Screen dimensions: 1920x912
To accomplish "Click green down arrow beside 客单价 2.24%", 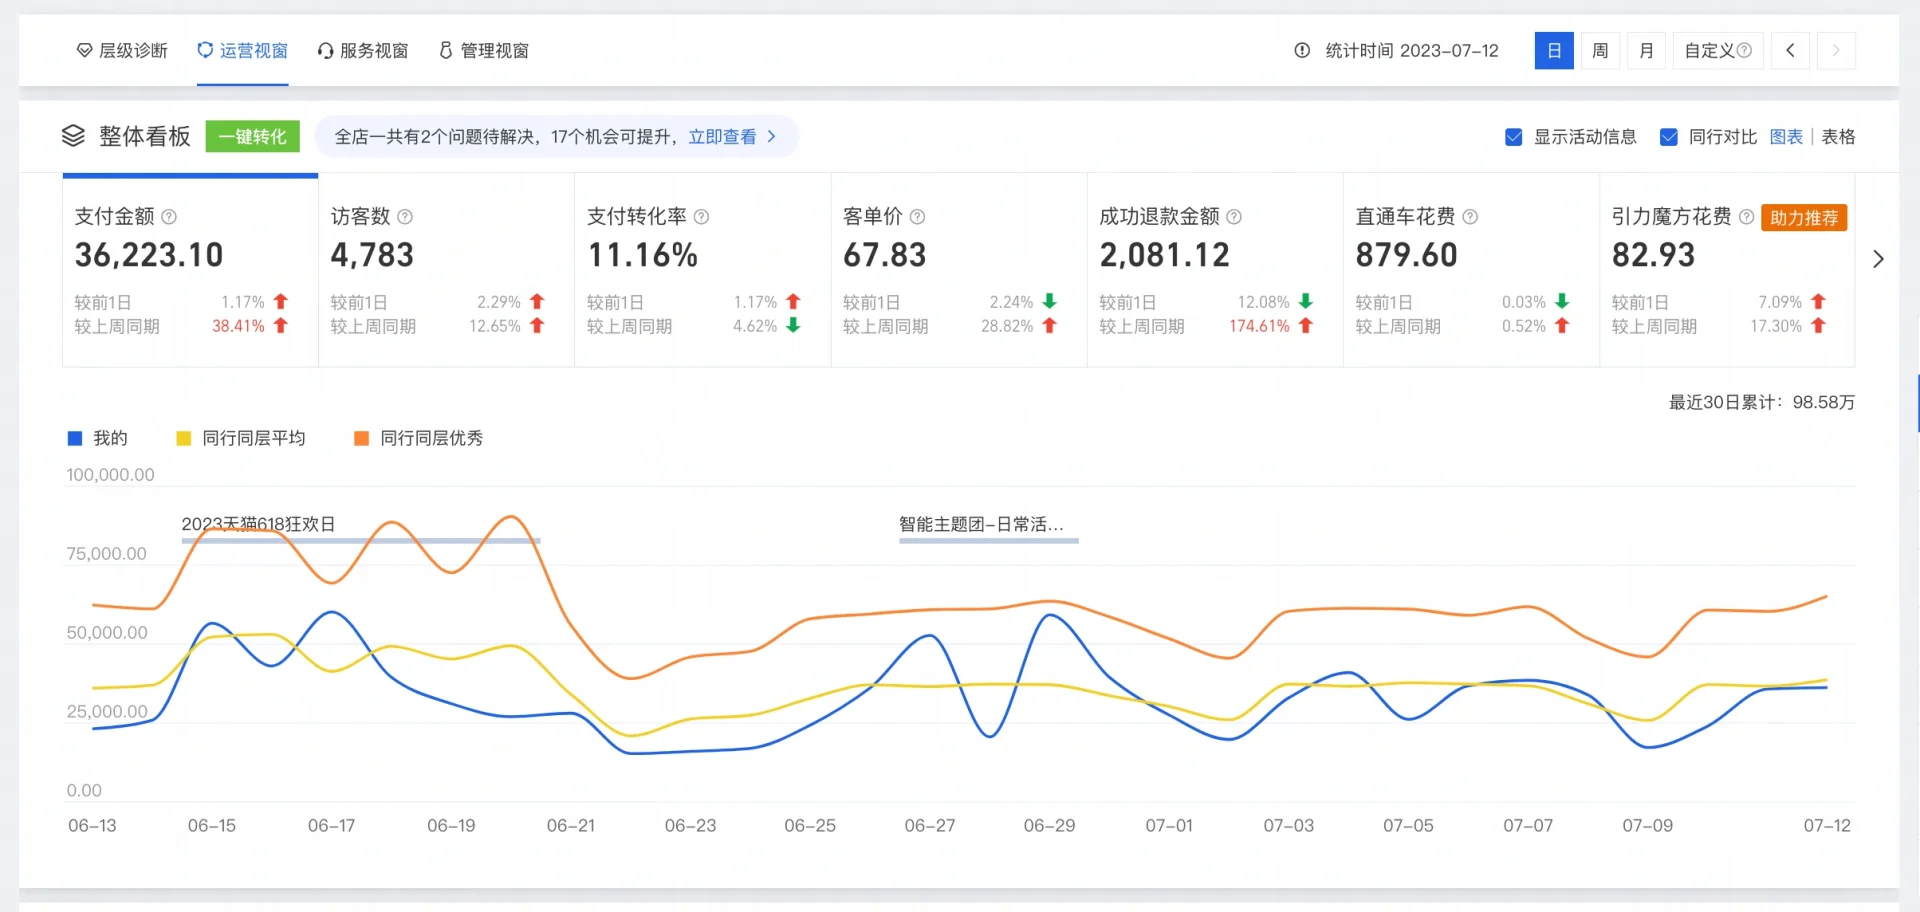I will (x=1049, y=301).
